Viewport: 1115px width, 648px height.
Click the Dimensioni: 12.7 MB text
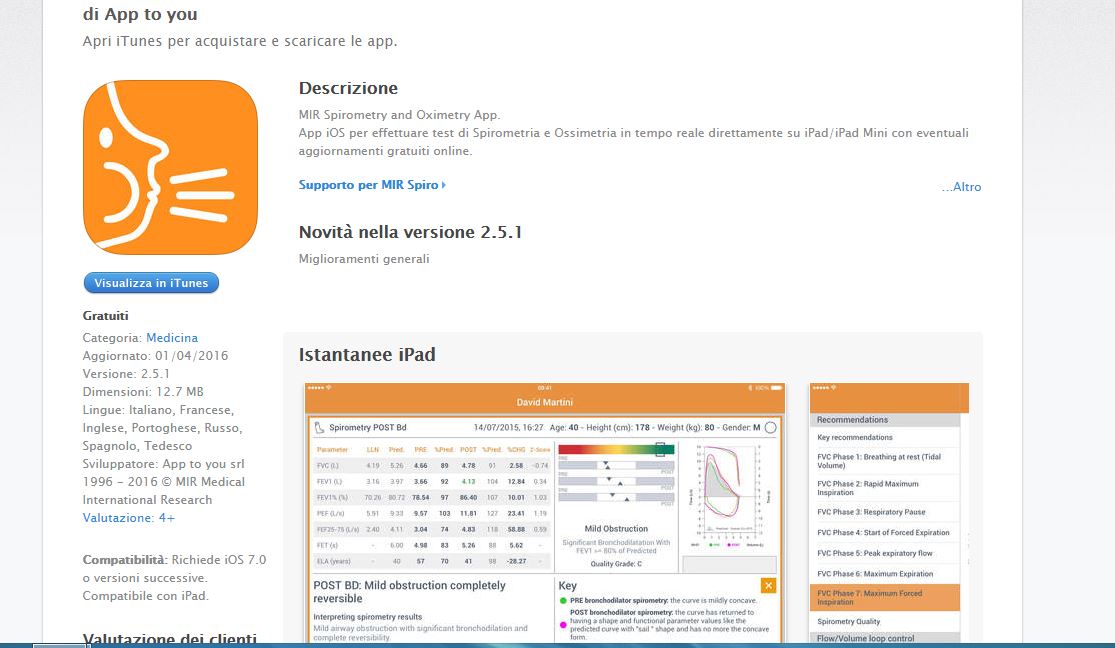[143, 392]
